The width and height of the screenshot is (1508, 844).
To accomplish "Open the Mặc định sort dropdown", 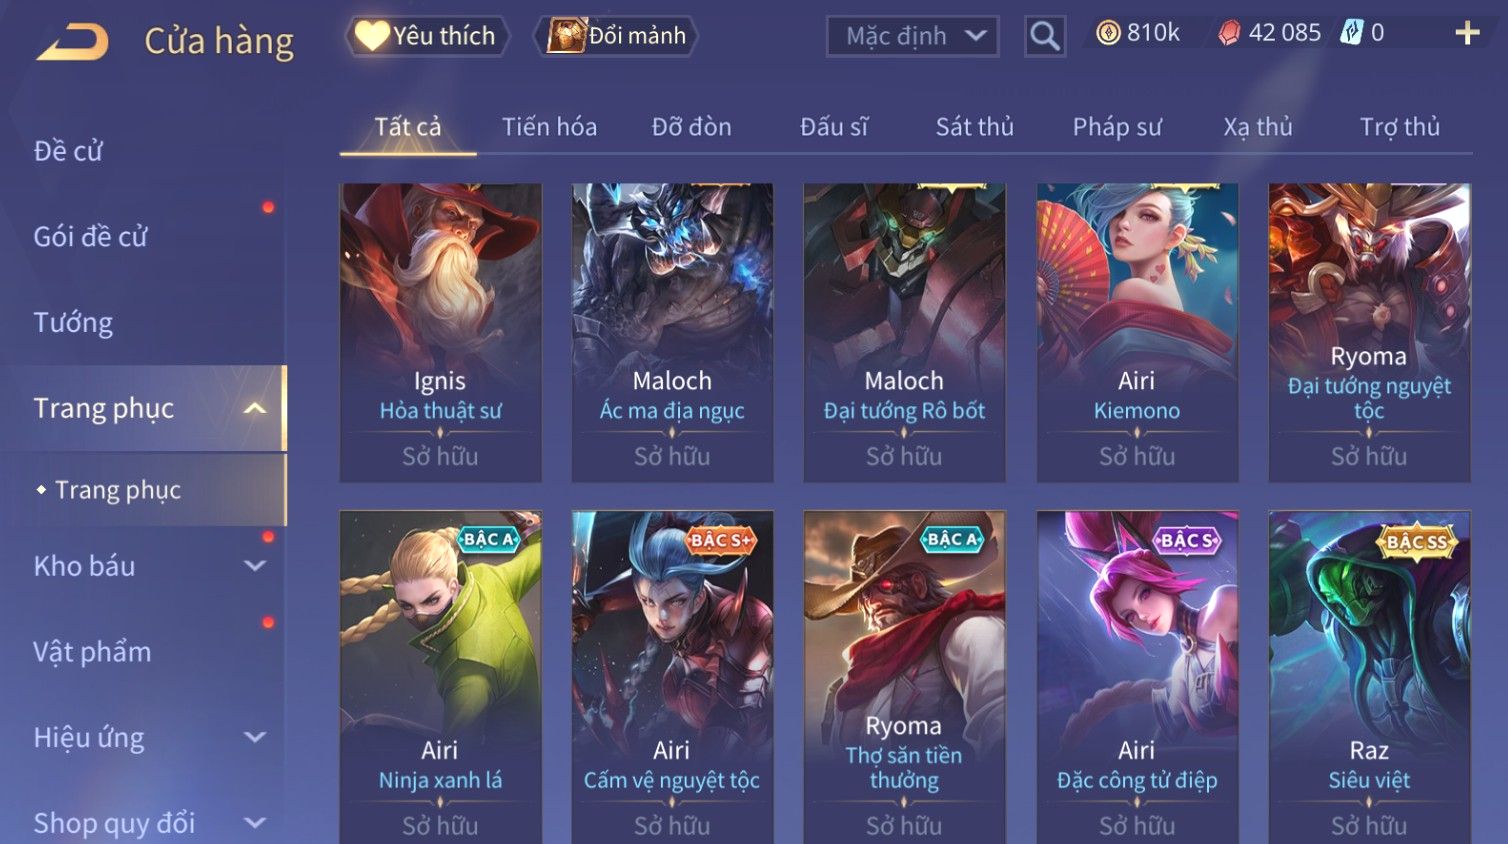I will coord(912,36).
